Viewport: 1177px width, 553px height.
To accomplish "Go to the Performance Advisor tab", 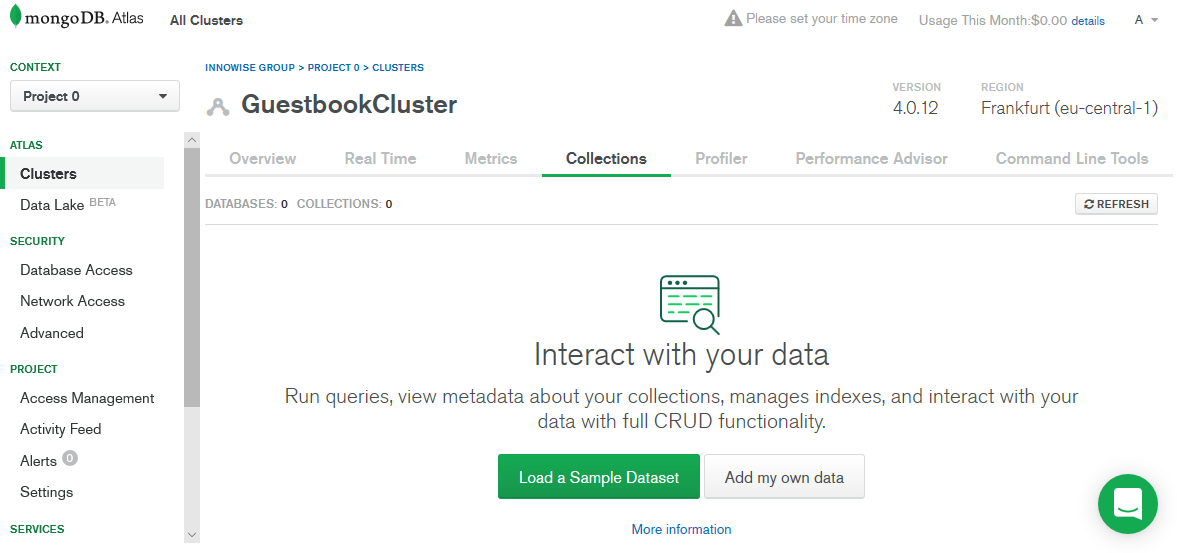I will tap(871, 158).
